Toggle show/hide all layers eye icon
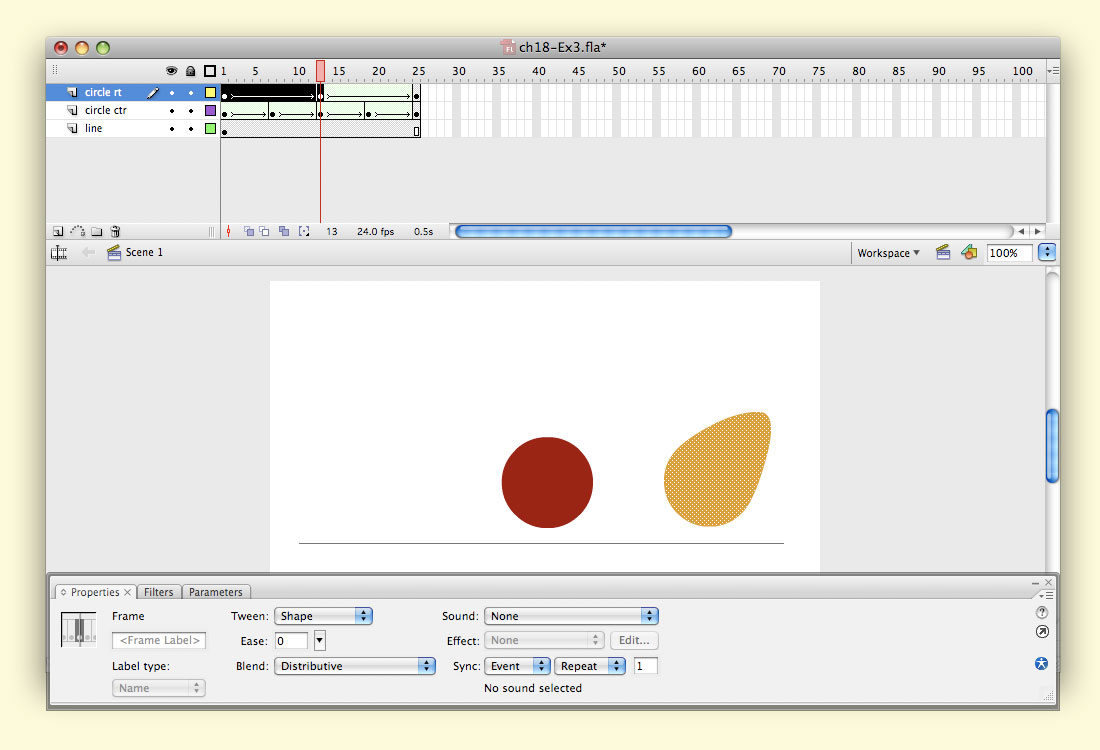Image resolution: width=1100 pixels, height=750 pixels. [171, 71]
